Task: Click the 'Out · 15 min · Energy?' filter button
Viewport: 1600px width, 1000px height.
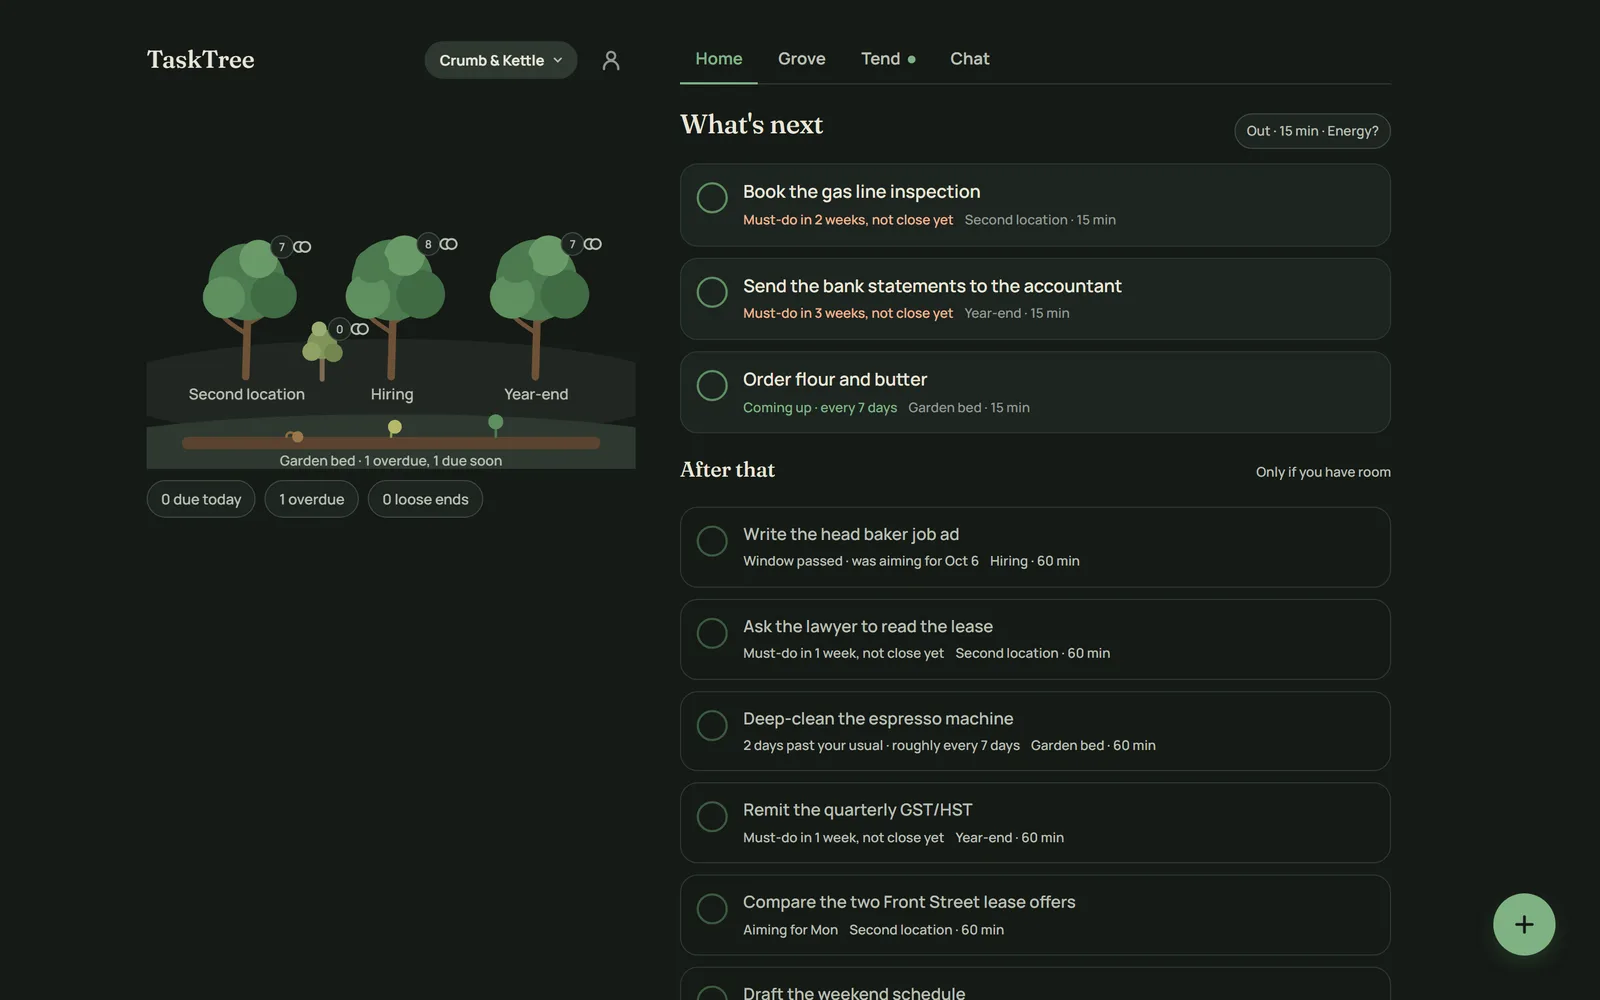Action: [x=1312, y=131]
